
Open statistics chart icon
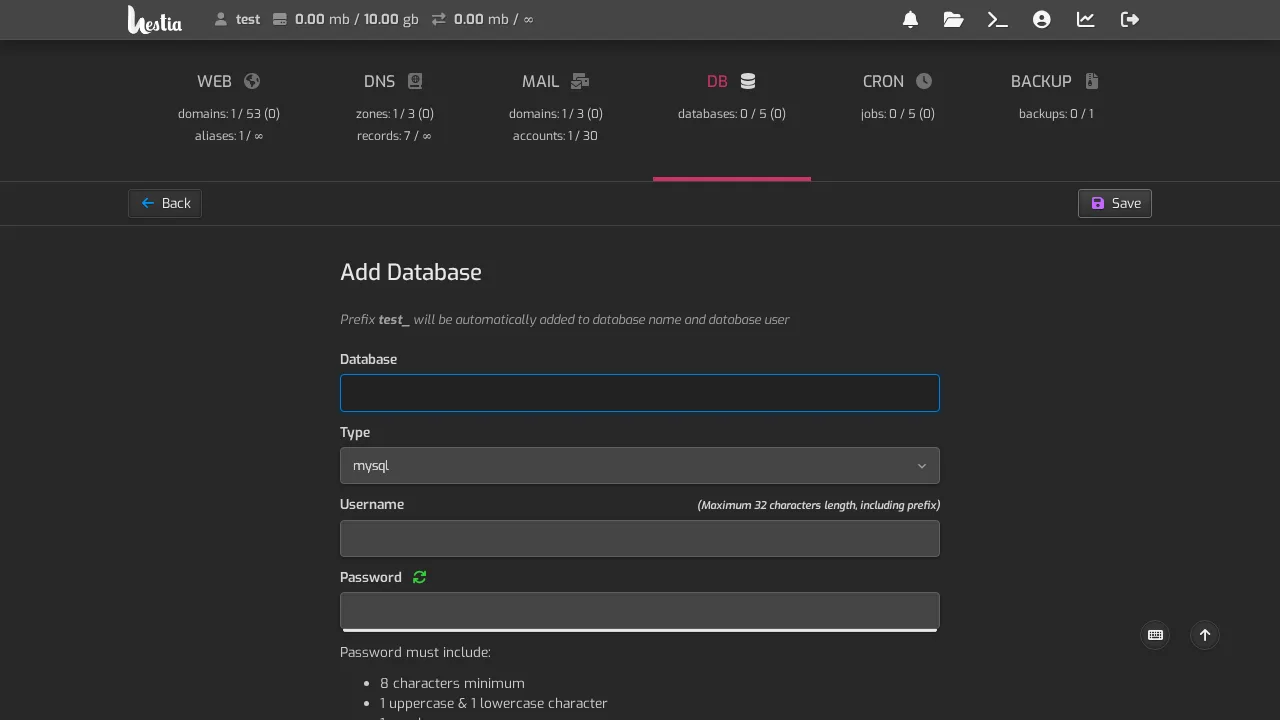(x=1086, y=19)
